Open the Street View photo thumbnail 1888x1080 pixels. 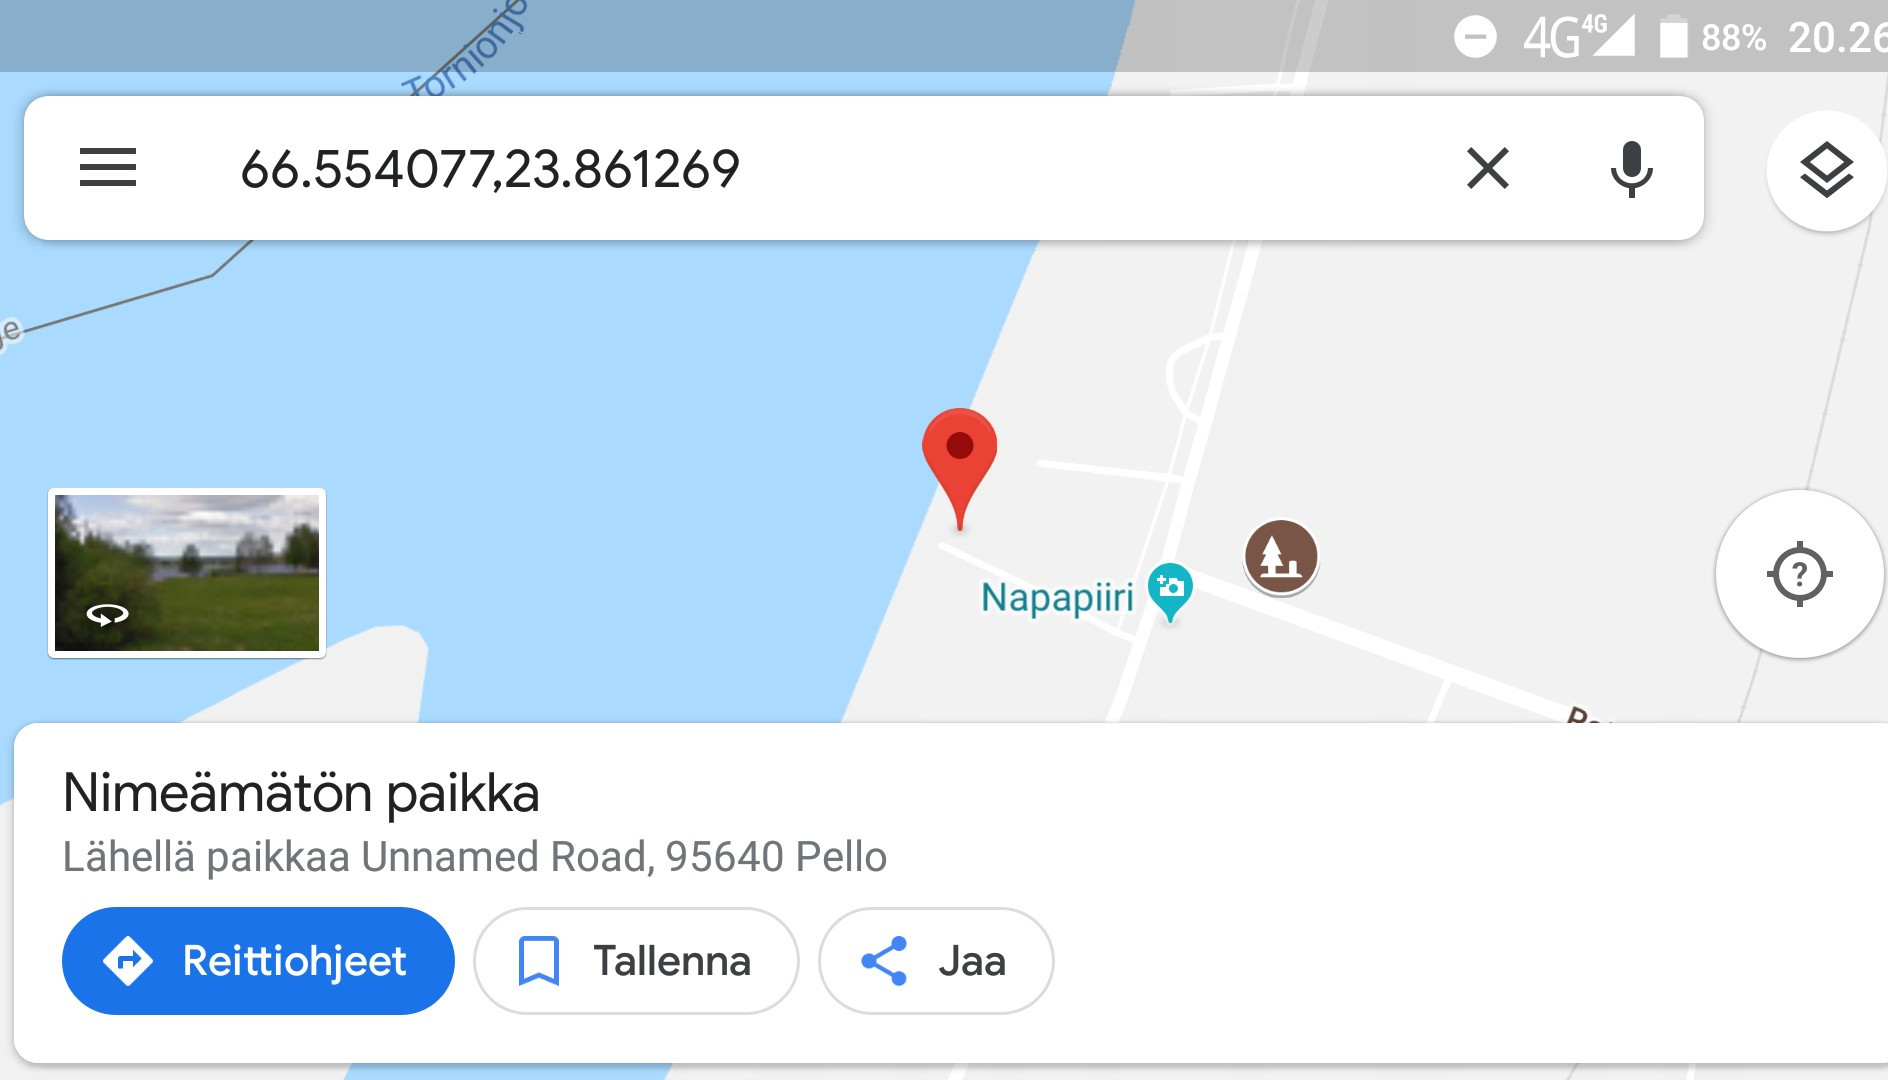[187, 573]
